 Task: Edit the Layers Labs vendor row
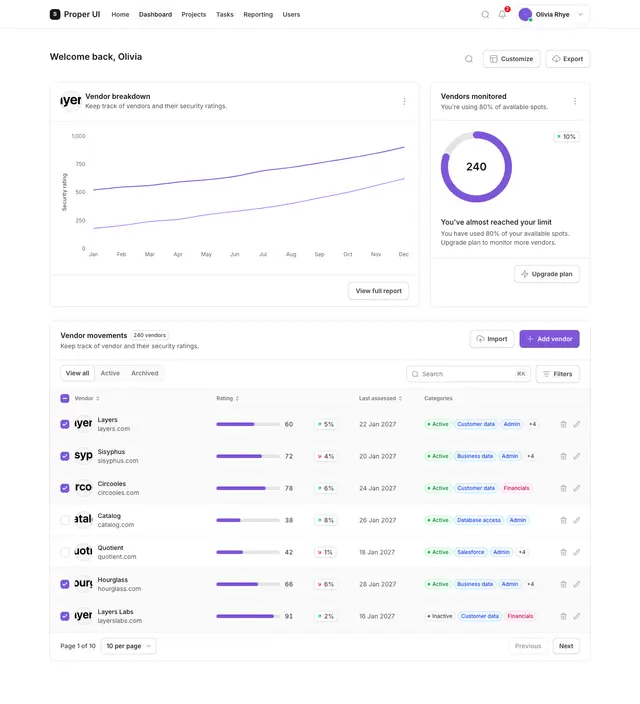pos(577,616)
